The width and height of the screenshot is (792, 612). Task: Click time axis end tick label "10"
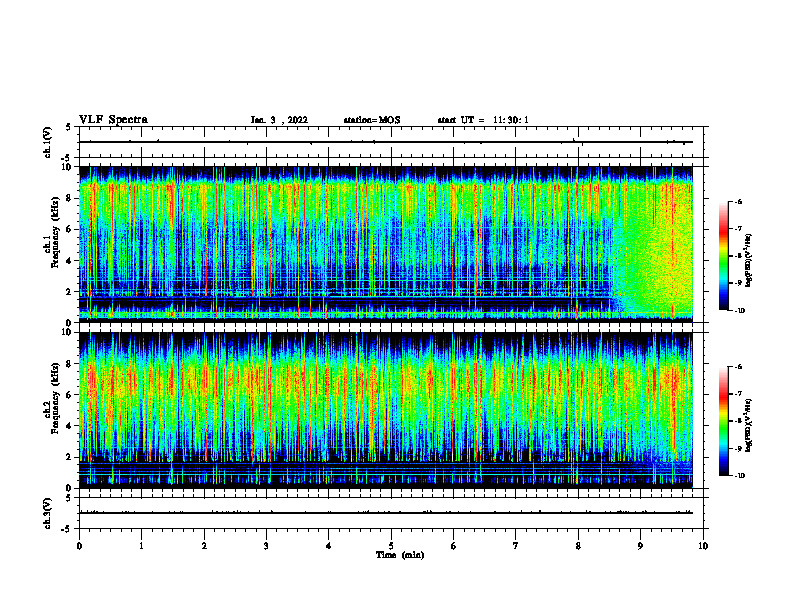[x=703, y=546]
